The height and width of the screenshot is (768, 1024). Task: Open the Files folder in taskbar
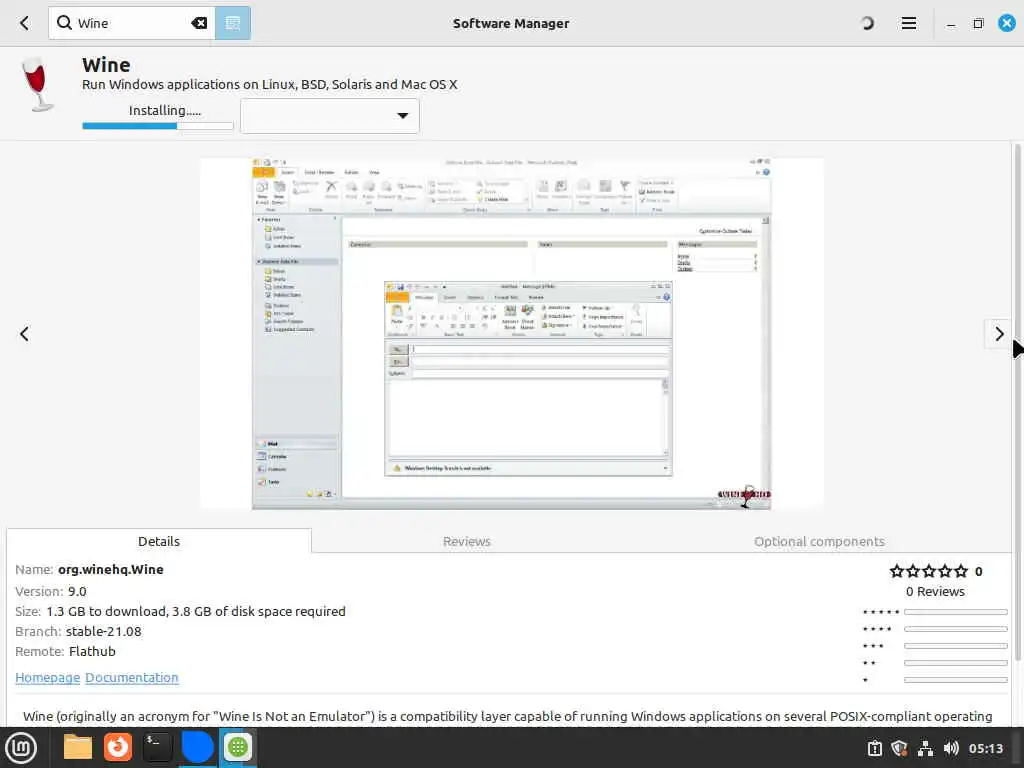[x=78, y=747]
